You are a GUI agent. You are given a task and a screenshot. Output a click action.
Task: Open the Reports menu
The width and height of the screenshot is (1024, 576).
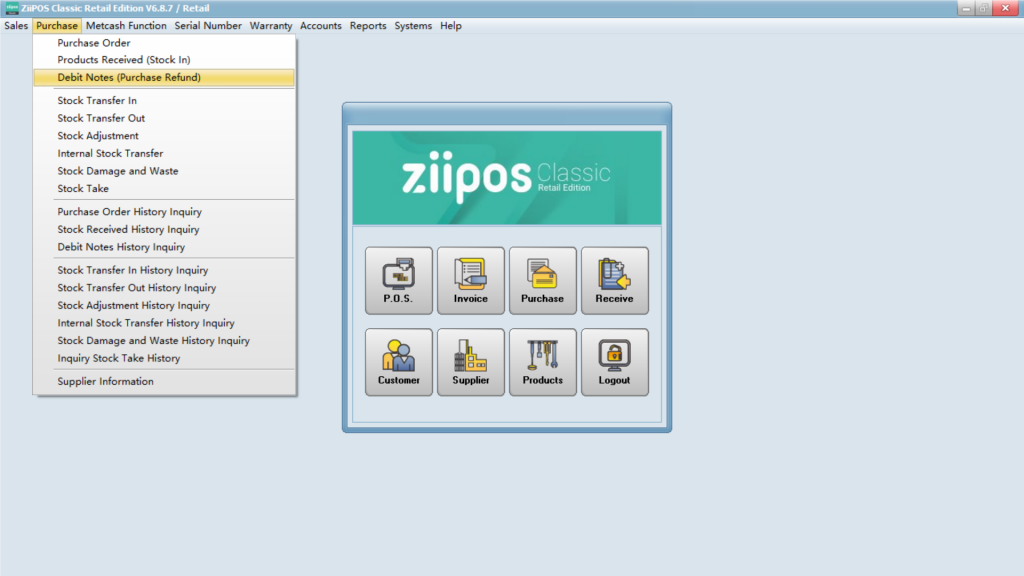368,26
